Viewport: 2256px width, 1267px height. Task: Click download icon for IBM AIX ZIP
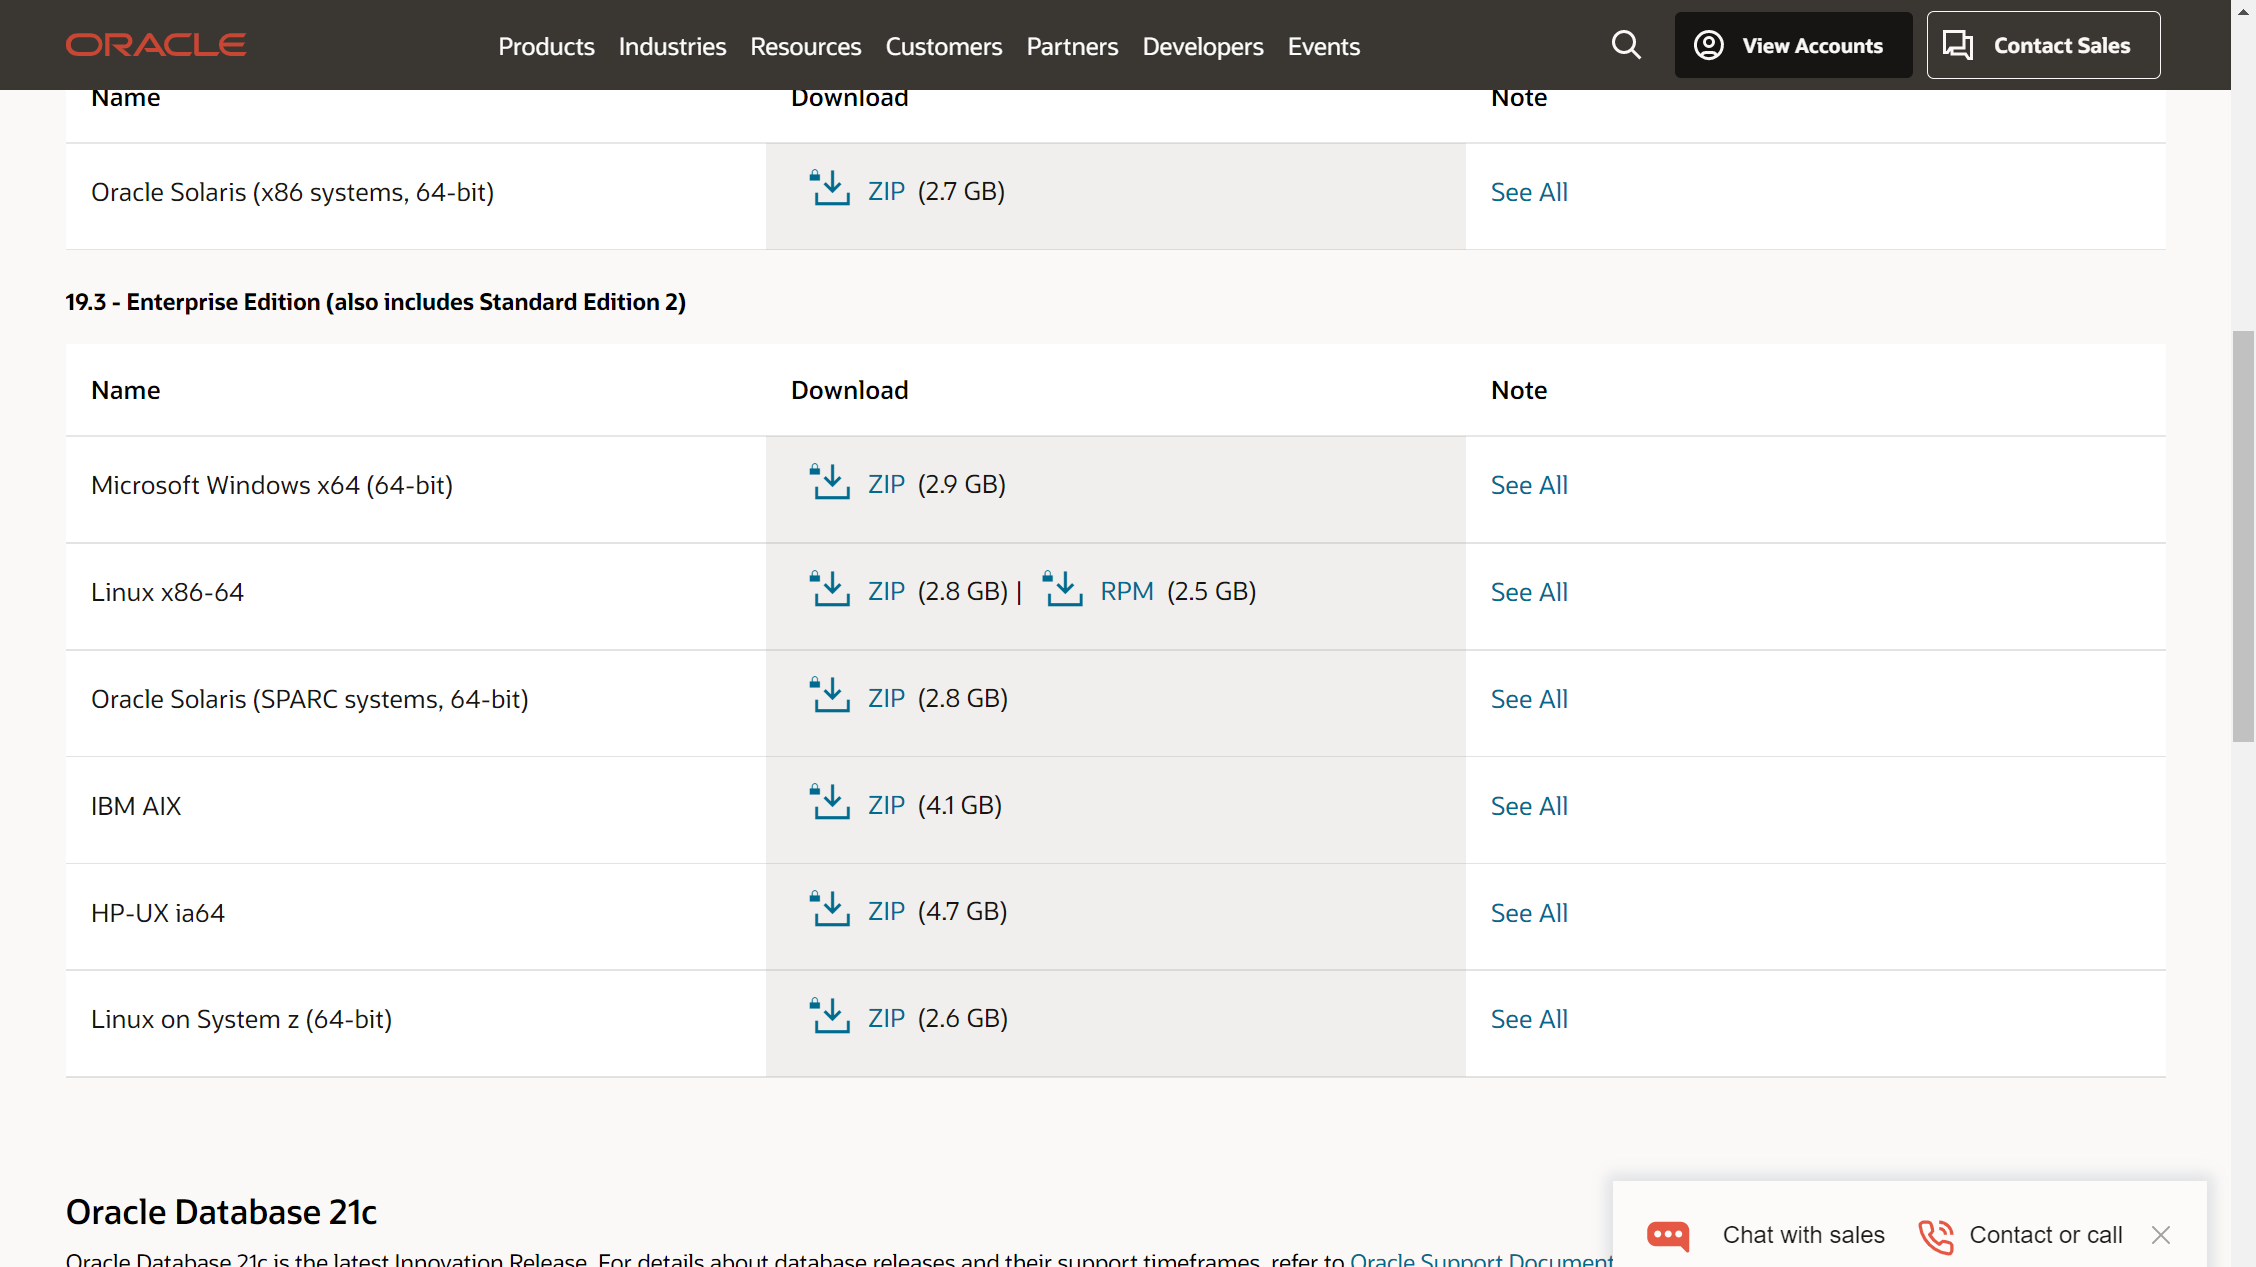830,804
